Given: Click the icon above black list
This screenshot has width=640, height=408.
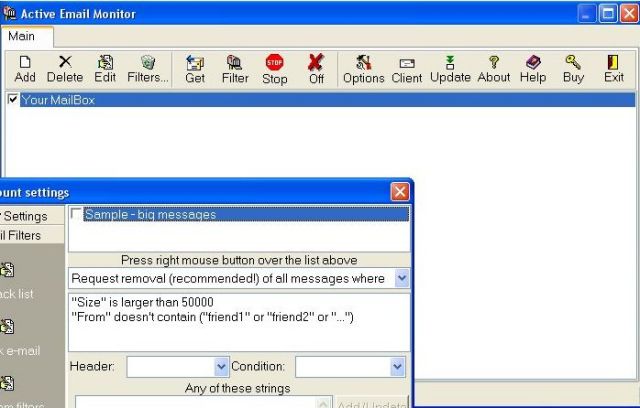Looking at the screenshot, I should [7, 269].
